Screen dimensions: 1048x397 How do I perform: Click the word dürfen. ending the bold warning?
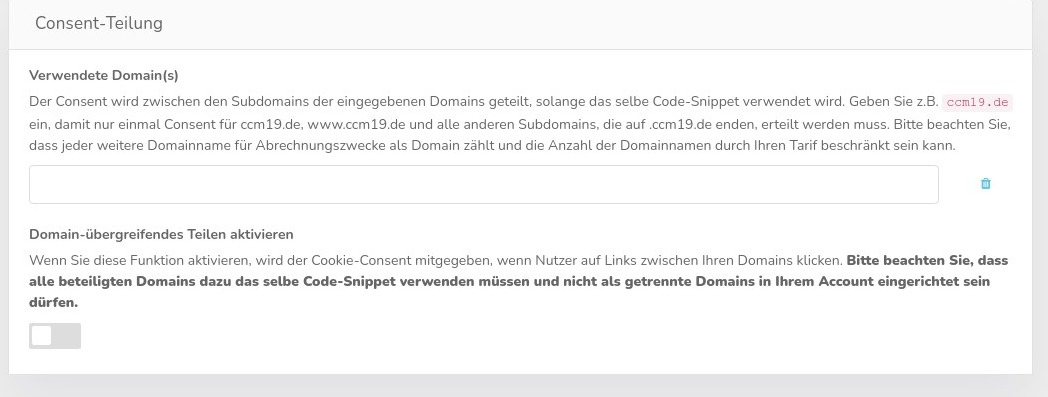pyautogui.click(x=53, y=303)
